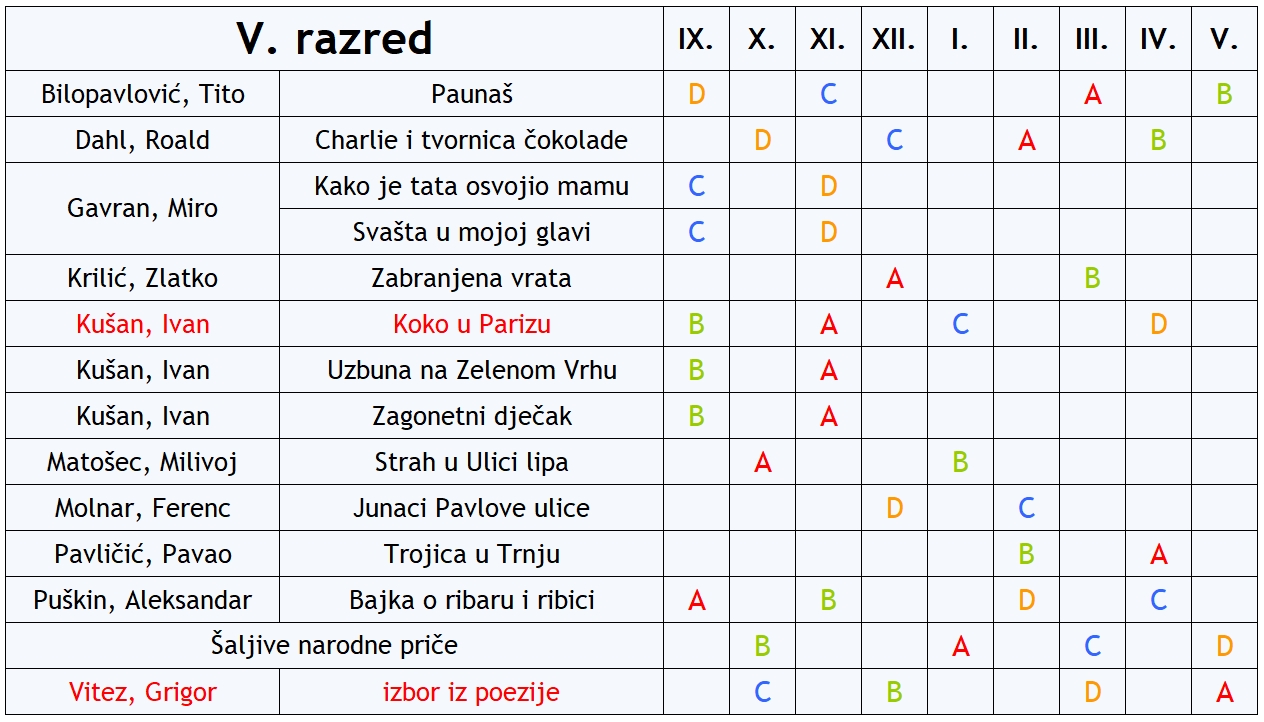
Task: Click the red 'Vitez, Grigor' author name
Action: click(x=143, y=692)
